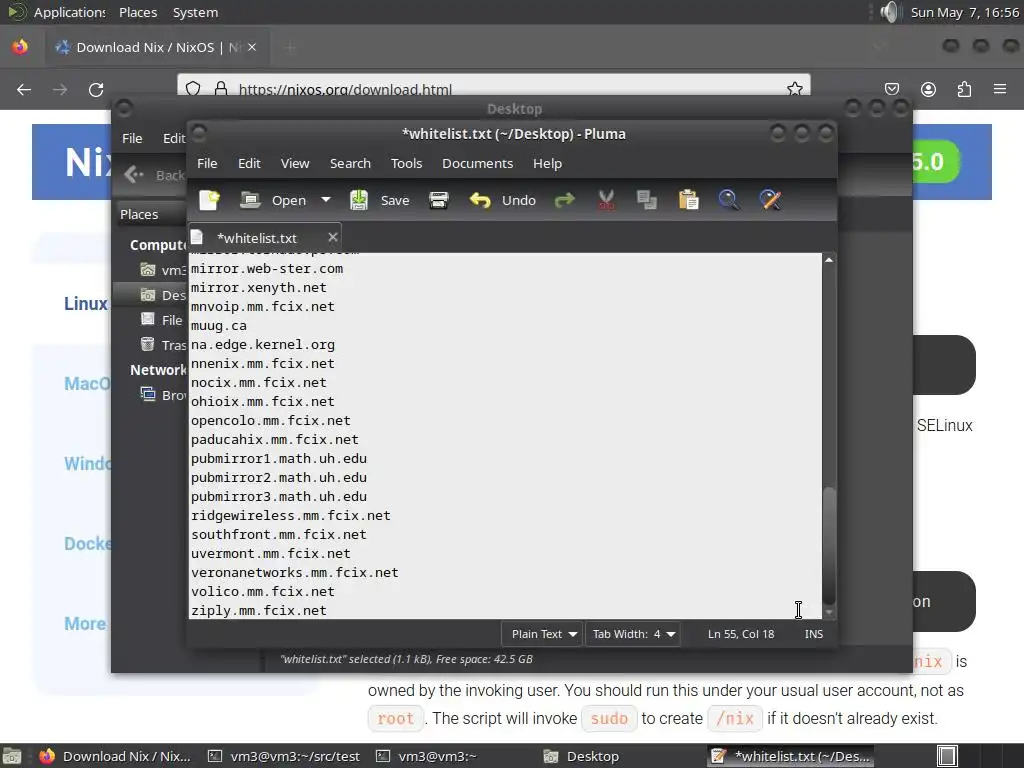Click the Print icon in Pluma toolbar

click(x=439, y=200)
